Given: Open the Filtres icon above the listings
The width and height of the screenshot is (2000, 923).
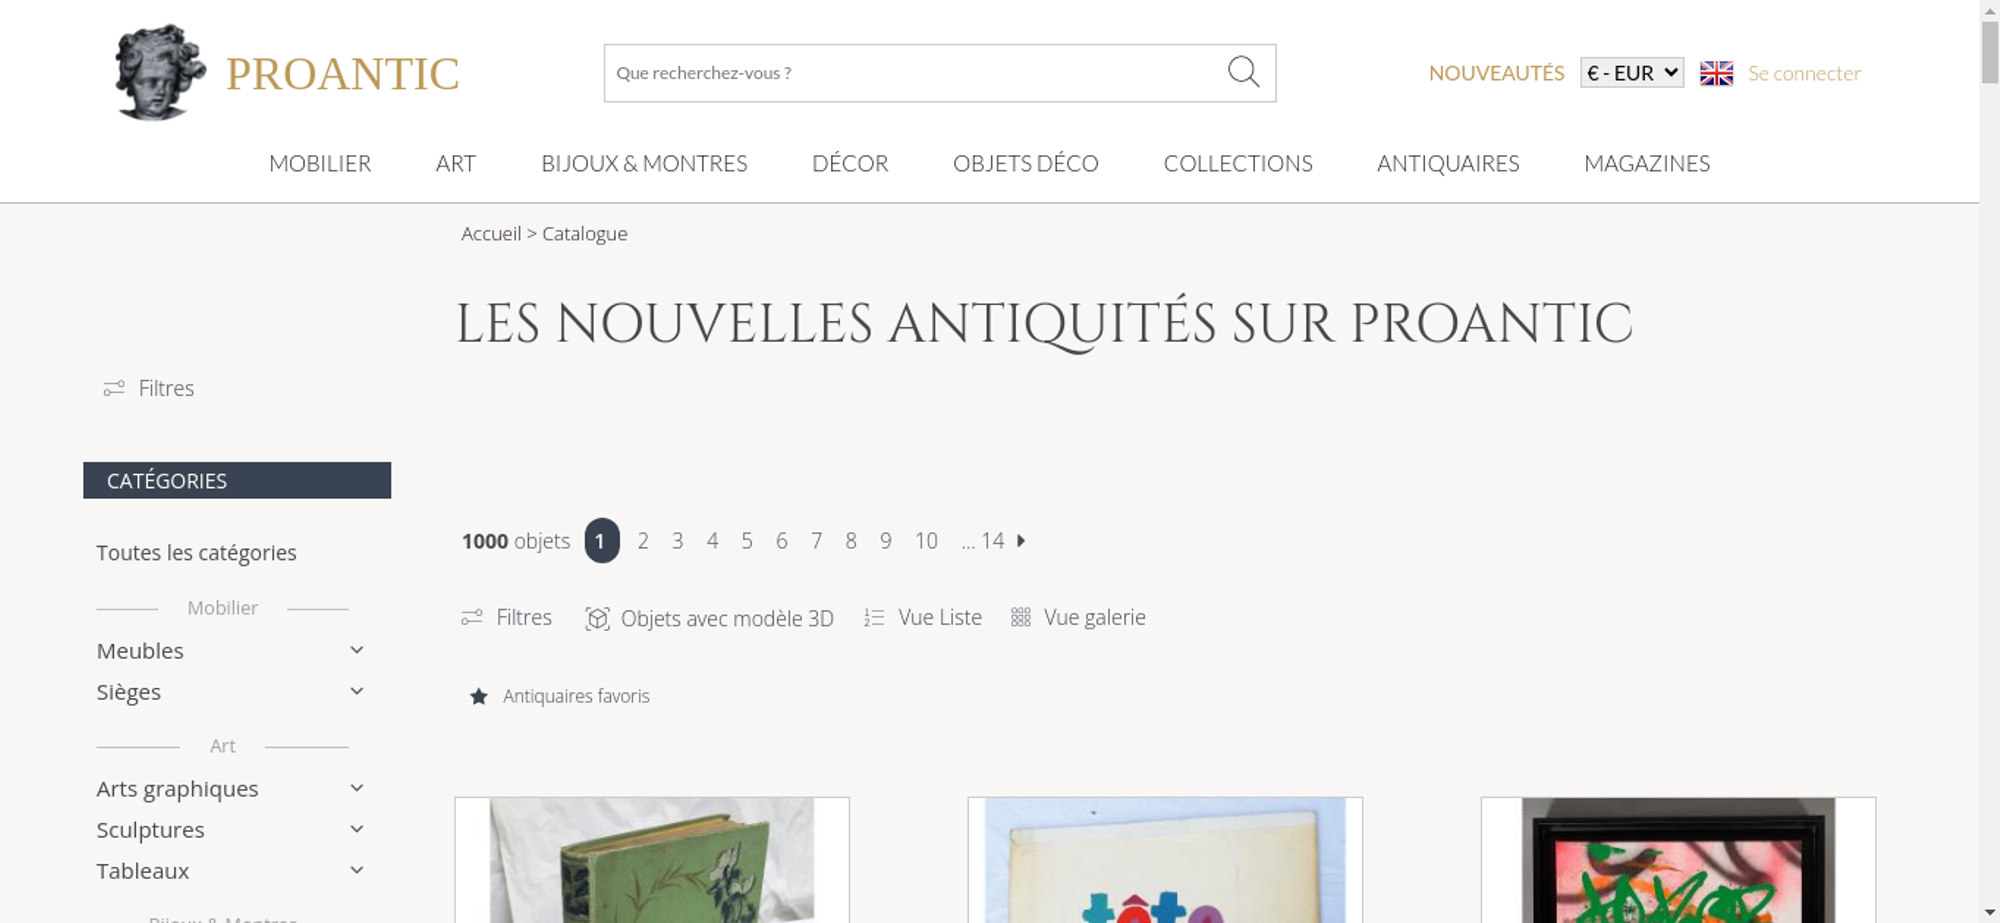Looking at the screenshot, I should tap(472, 618).
